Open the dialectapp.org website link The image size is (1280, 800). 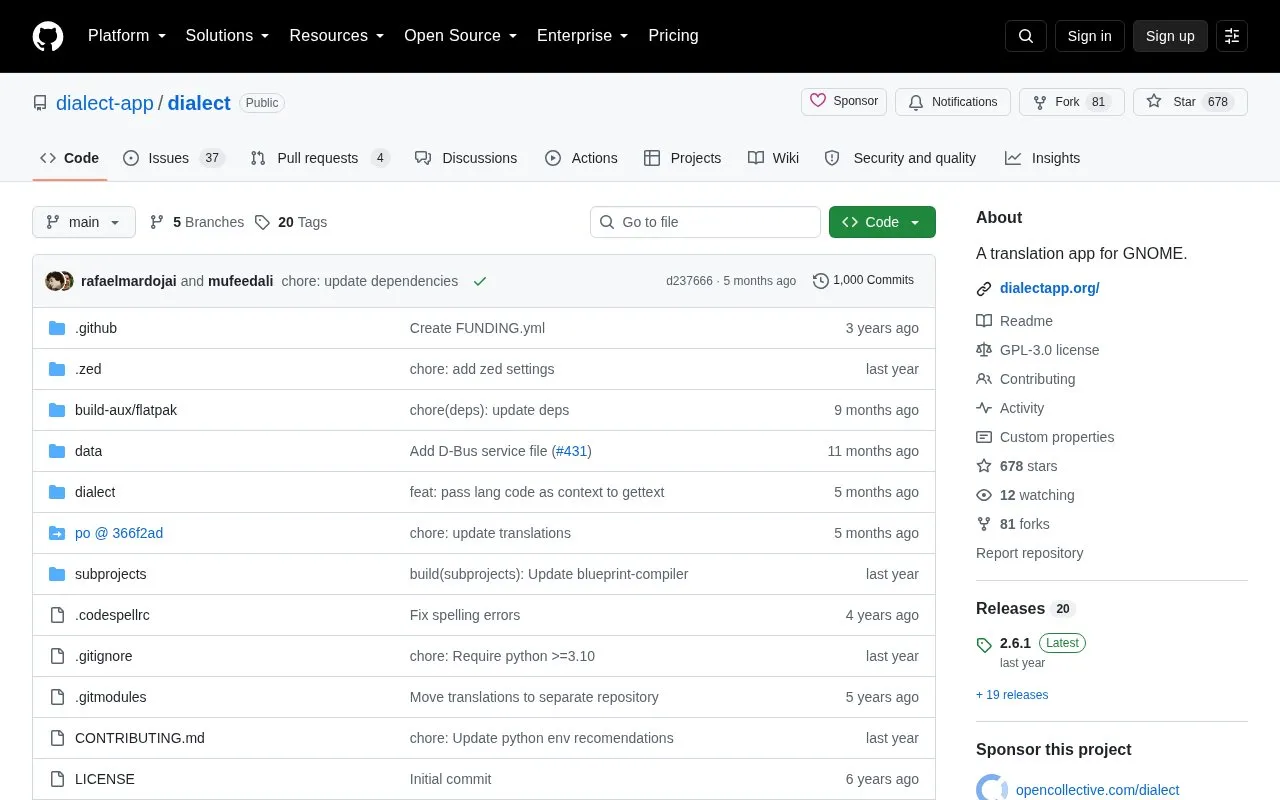(1050, 288)
